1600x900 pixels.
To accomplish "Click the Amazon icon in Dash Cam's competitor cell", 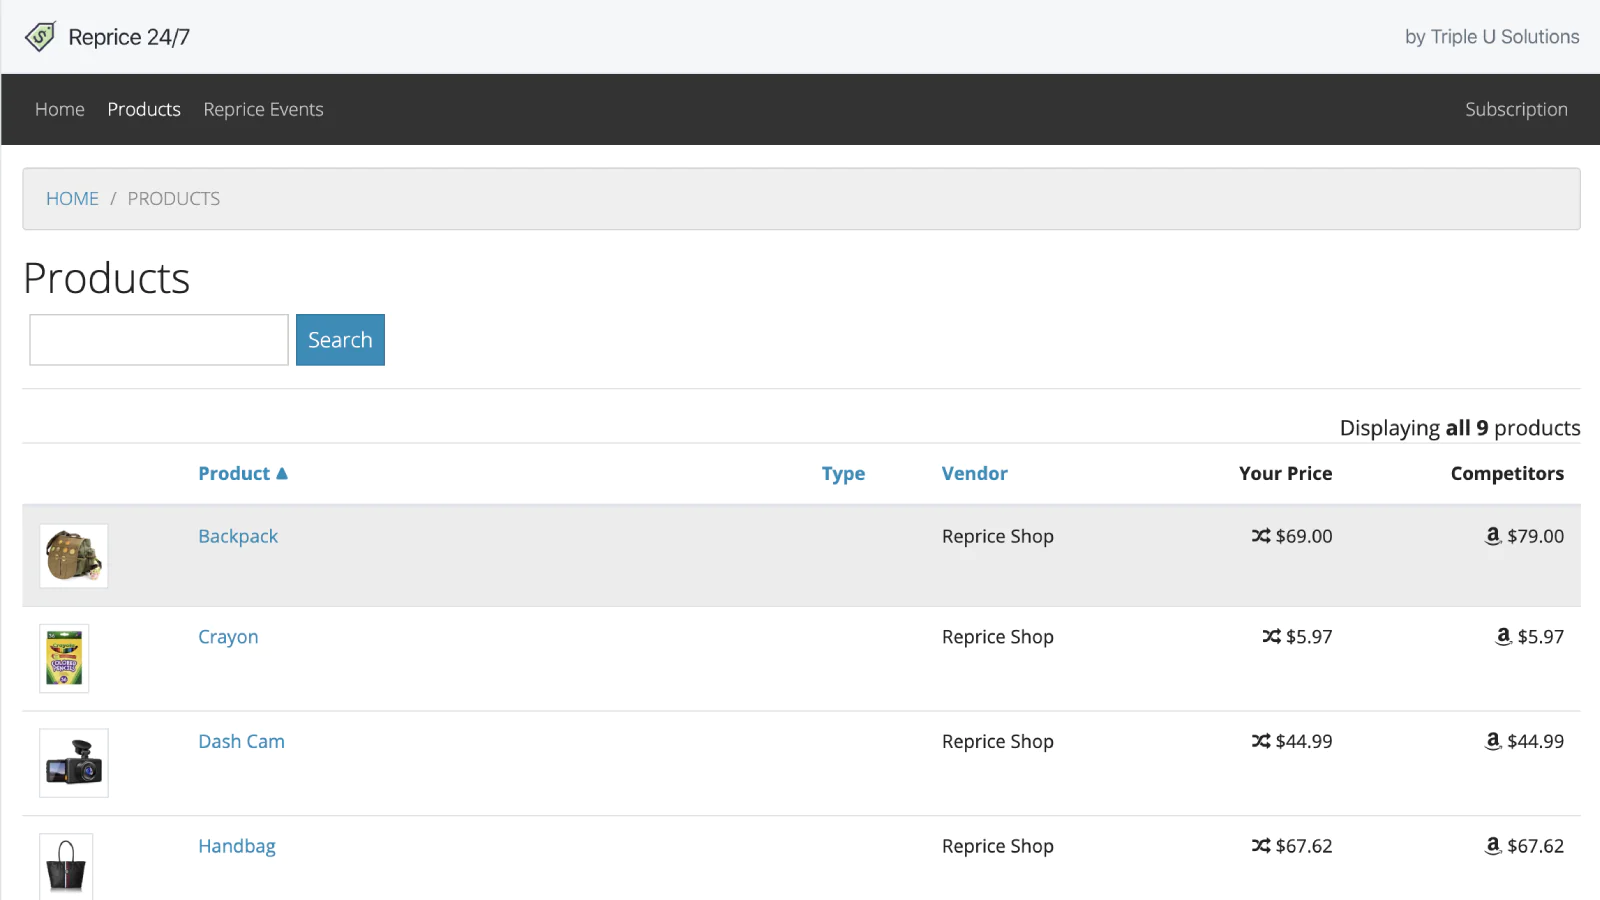I will click(1493, 741).
